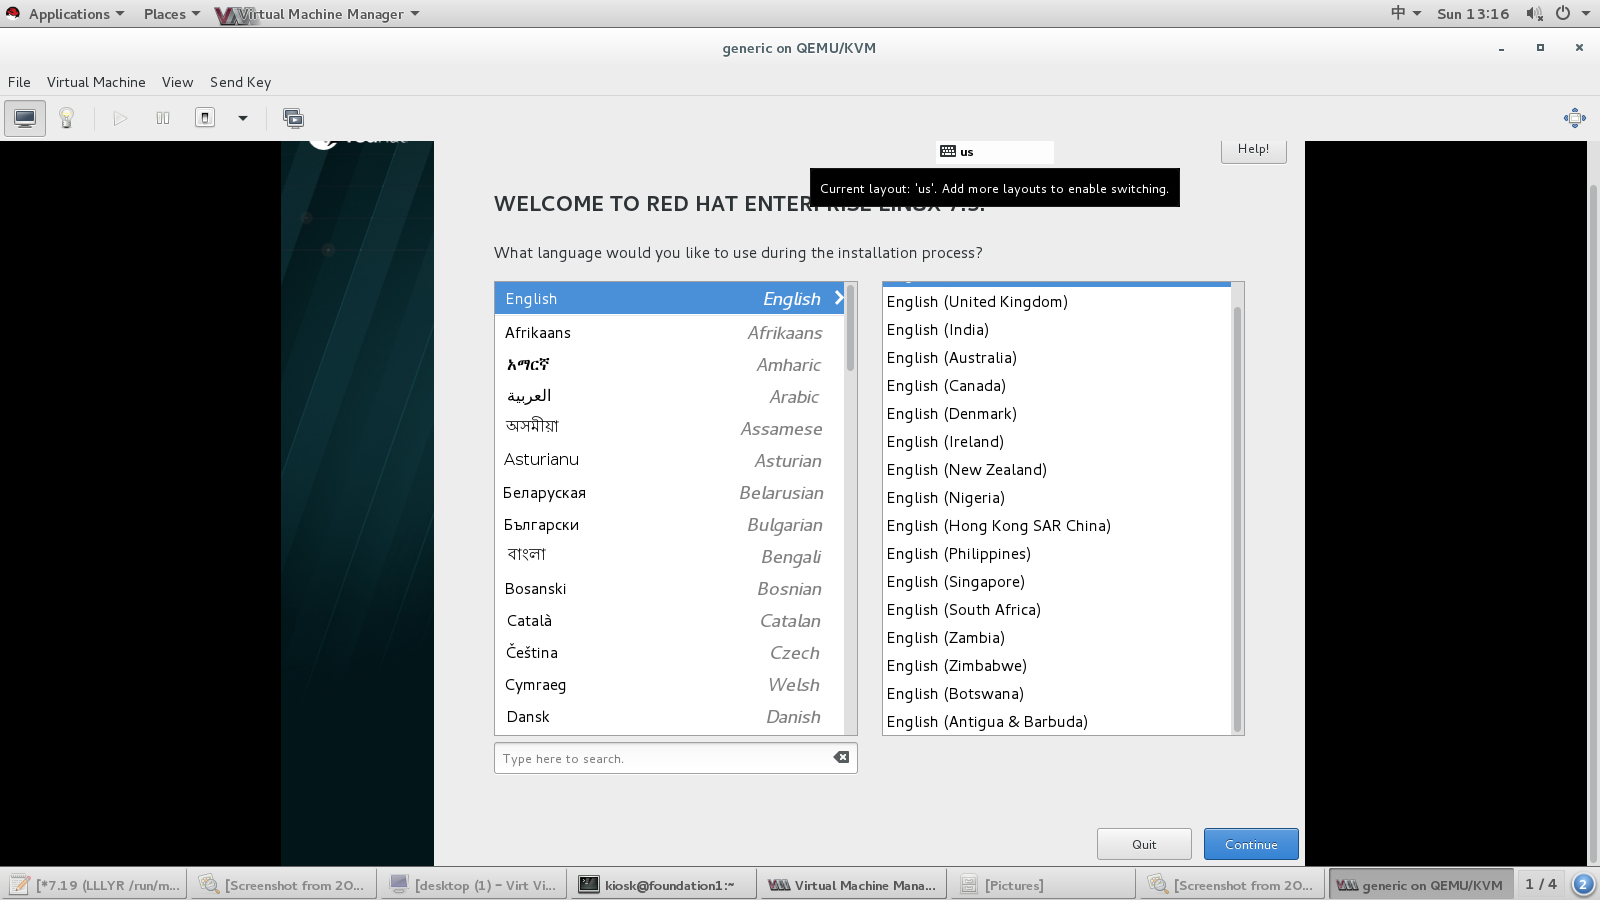Click the Help! button
The height and width of the screenshot is (900, 1600).
pyautogui.click(x=1253, y=150)
